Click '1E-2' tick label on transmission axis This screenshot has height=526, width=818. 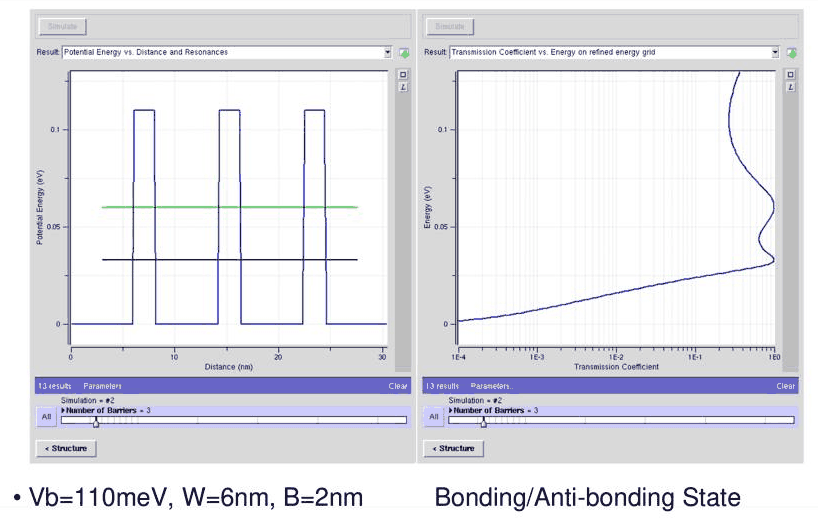(x=616, y=357)
